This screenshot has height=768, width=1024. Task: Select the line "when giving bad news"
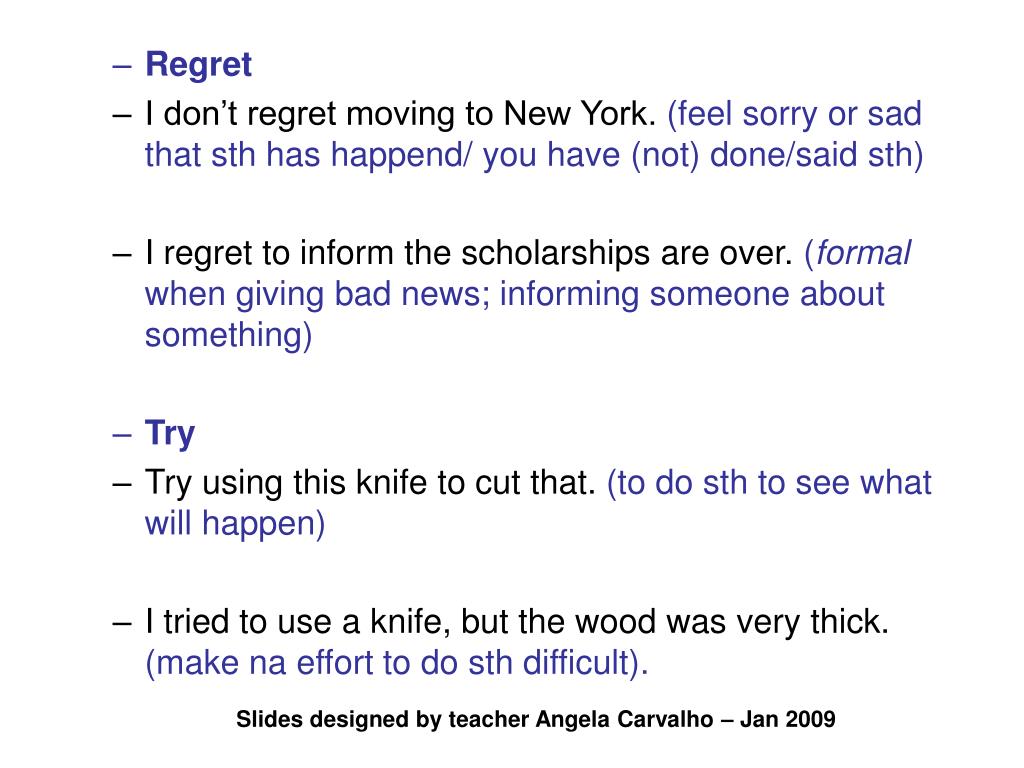click(514, 295)
